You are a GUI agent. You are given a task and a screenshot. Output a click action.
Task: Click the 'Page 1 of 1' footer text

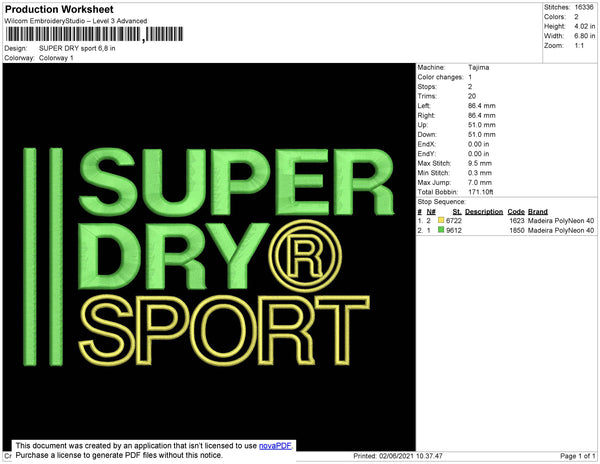click(x=578, y=456)
